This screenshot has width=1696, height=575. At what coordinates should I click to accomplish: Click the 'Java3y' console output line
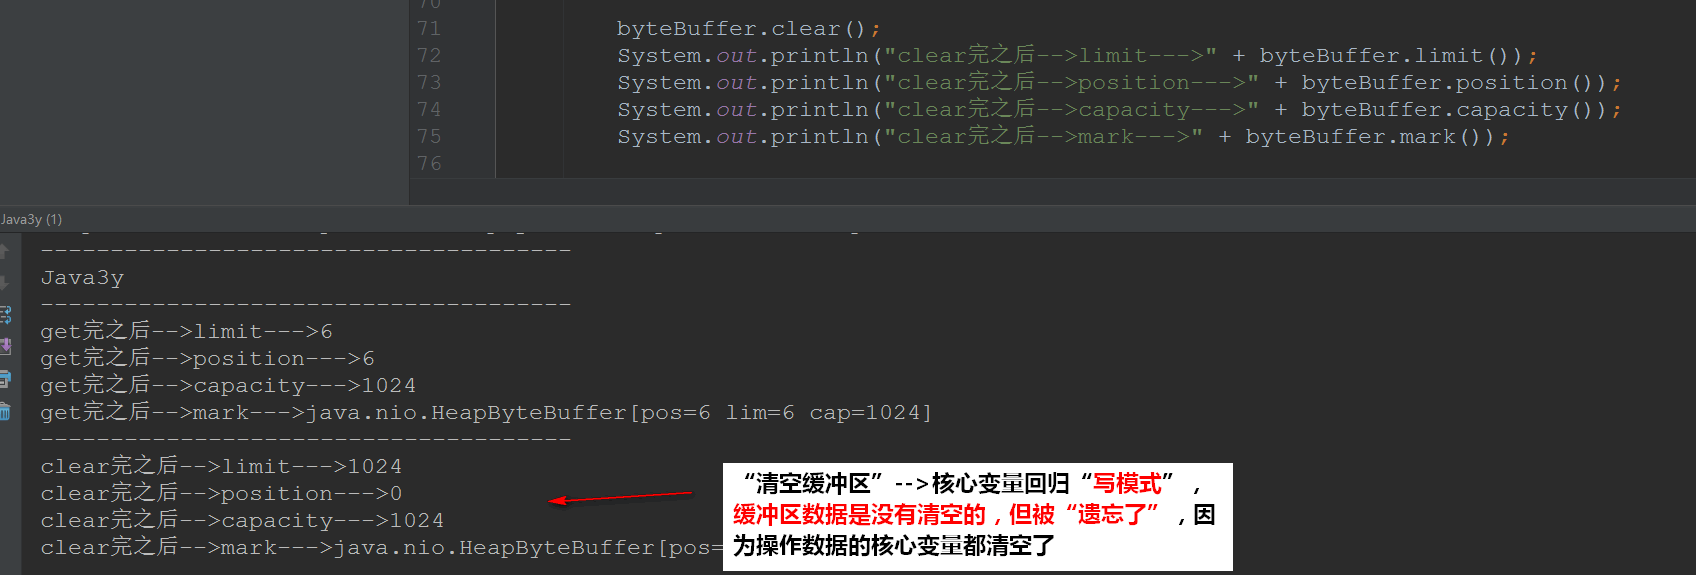82,278
